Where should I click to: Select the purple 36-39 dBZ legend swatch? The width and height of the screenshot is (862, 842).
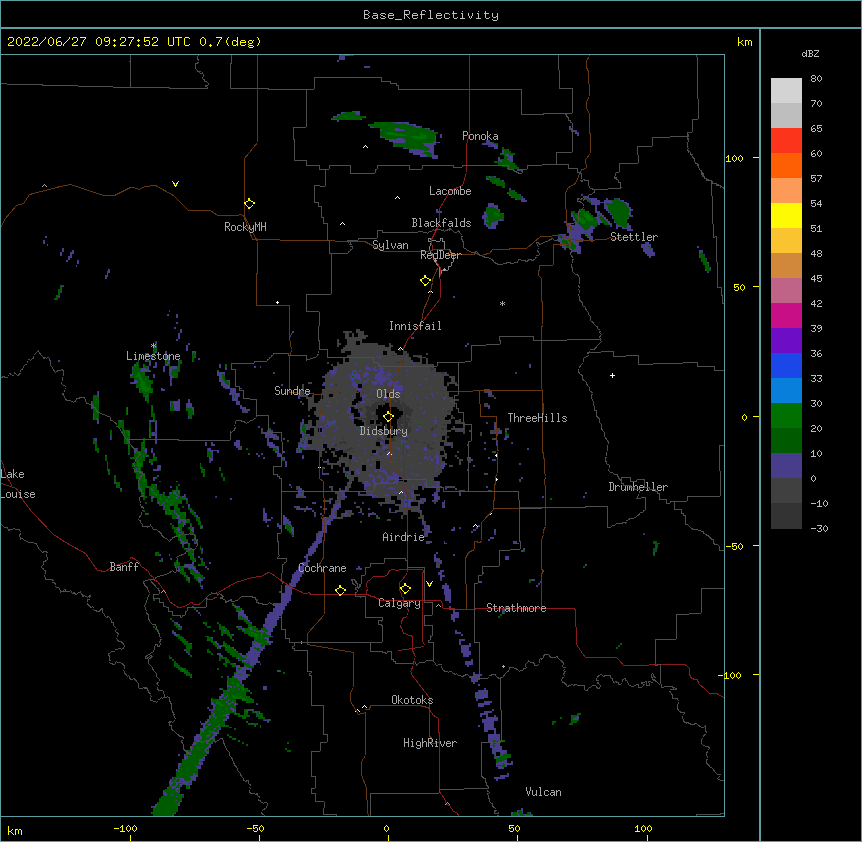coord(786,341)
